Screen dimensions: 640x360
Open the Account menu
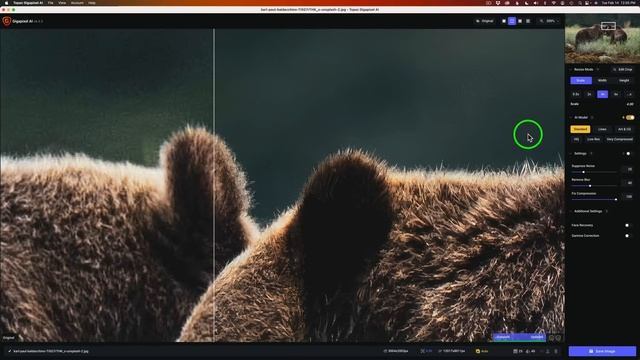77,3
